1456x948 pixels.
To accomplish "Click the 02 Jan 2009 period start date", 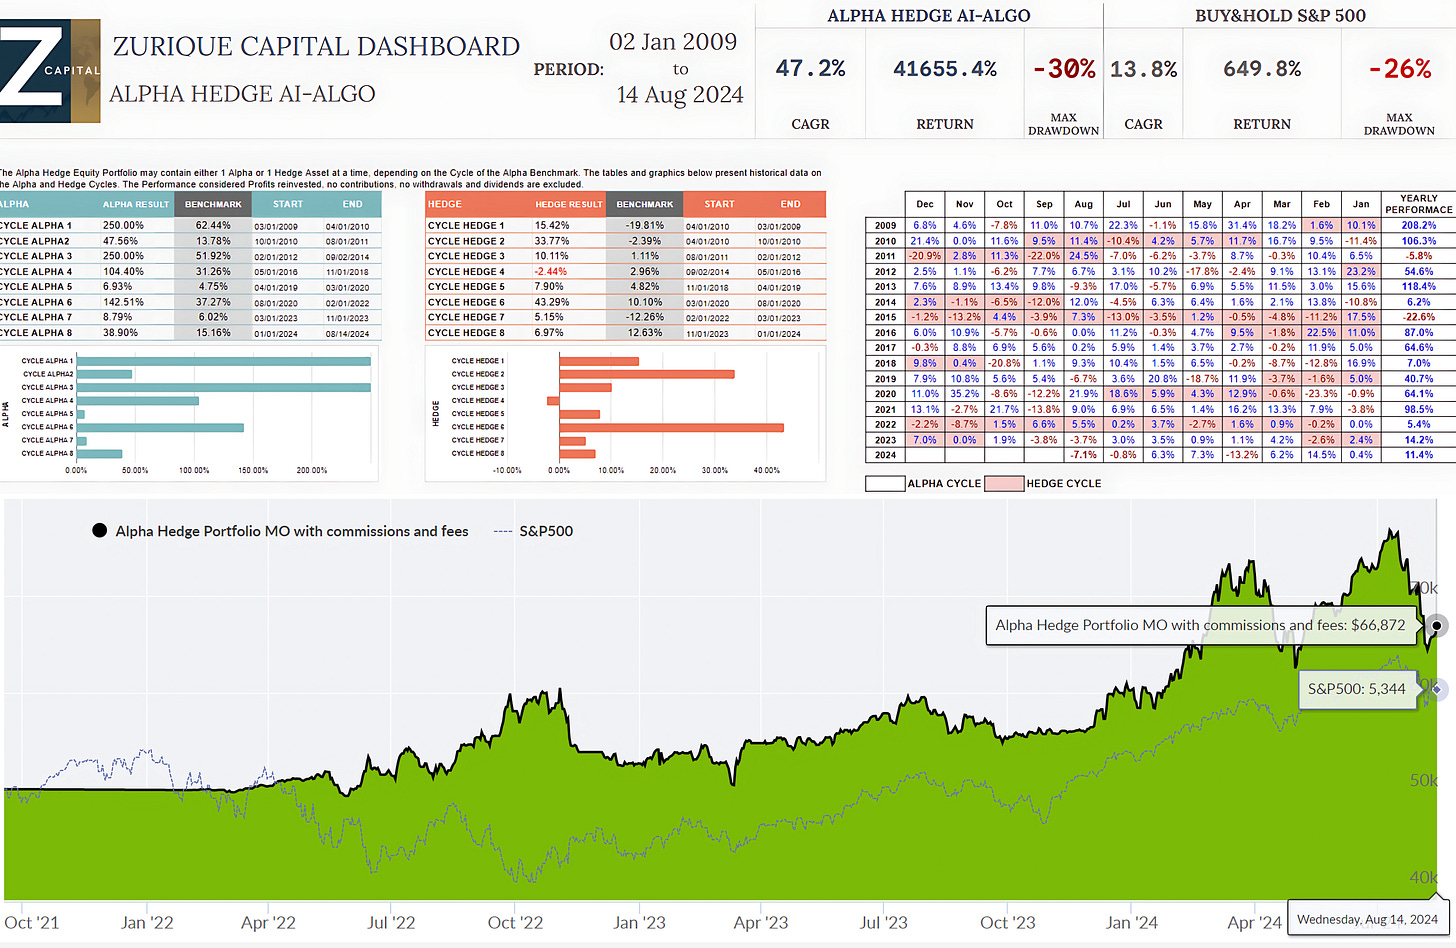I will pos(673,42).
